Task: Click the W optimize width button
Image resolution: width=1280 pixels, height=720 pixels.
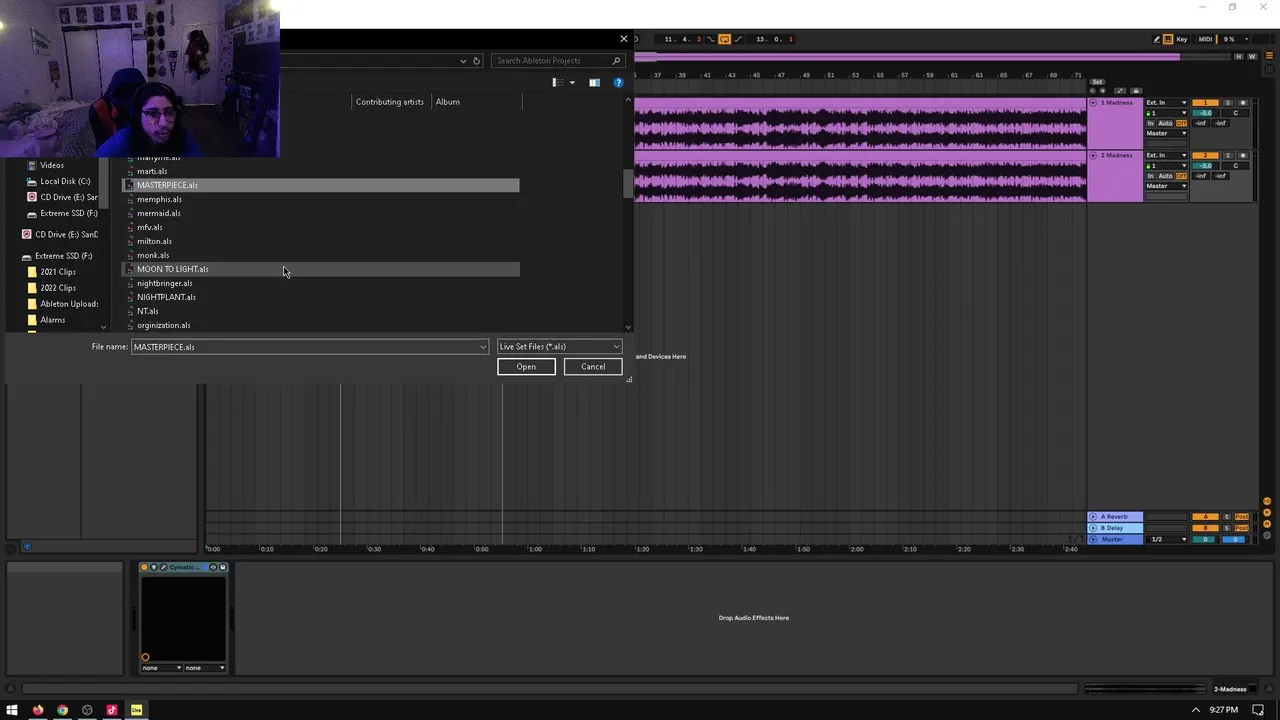Action: (1252, 57)
